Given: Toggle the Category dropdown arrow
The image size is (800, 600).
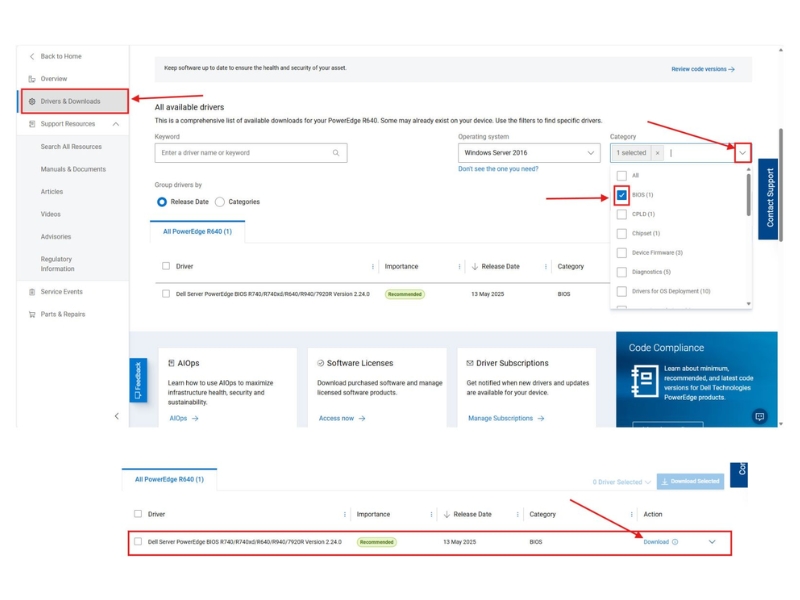Looking at the screenshot, I should (742, 153).
